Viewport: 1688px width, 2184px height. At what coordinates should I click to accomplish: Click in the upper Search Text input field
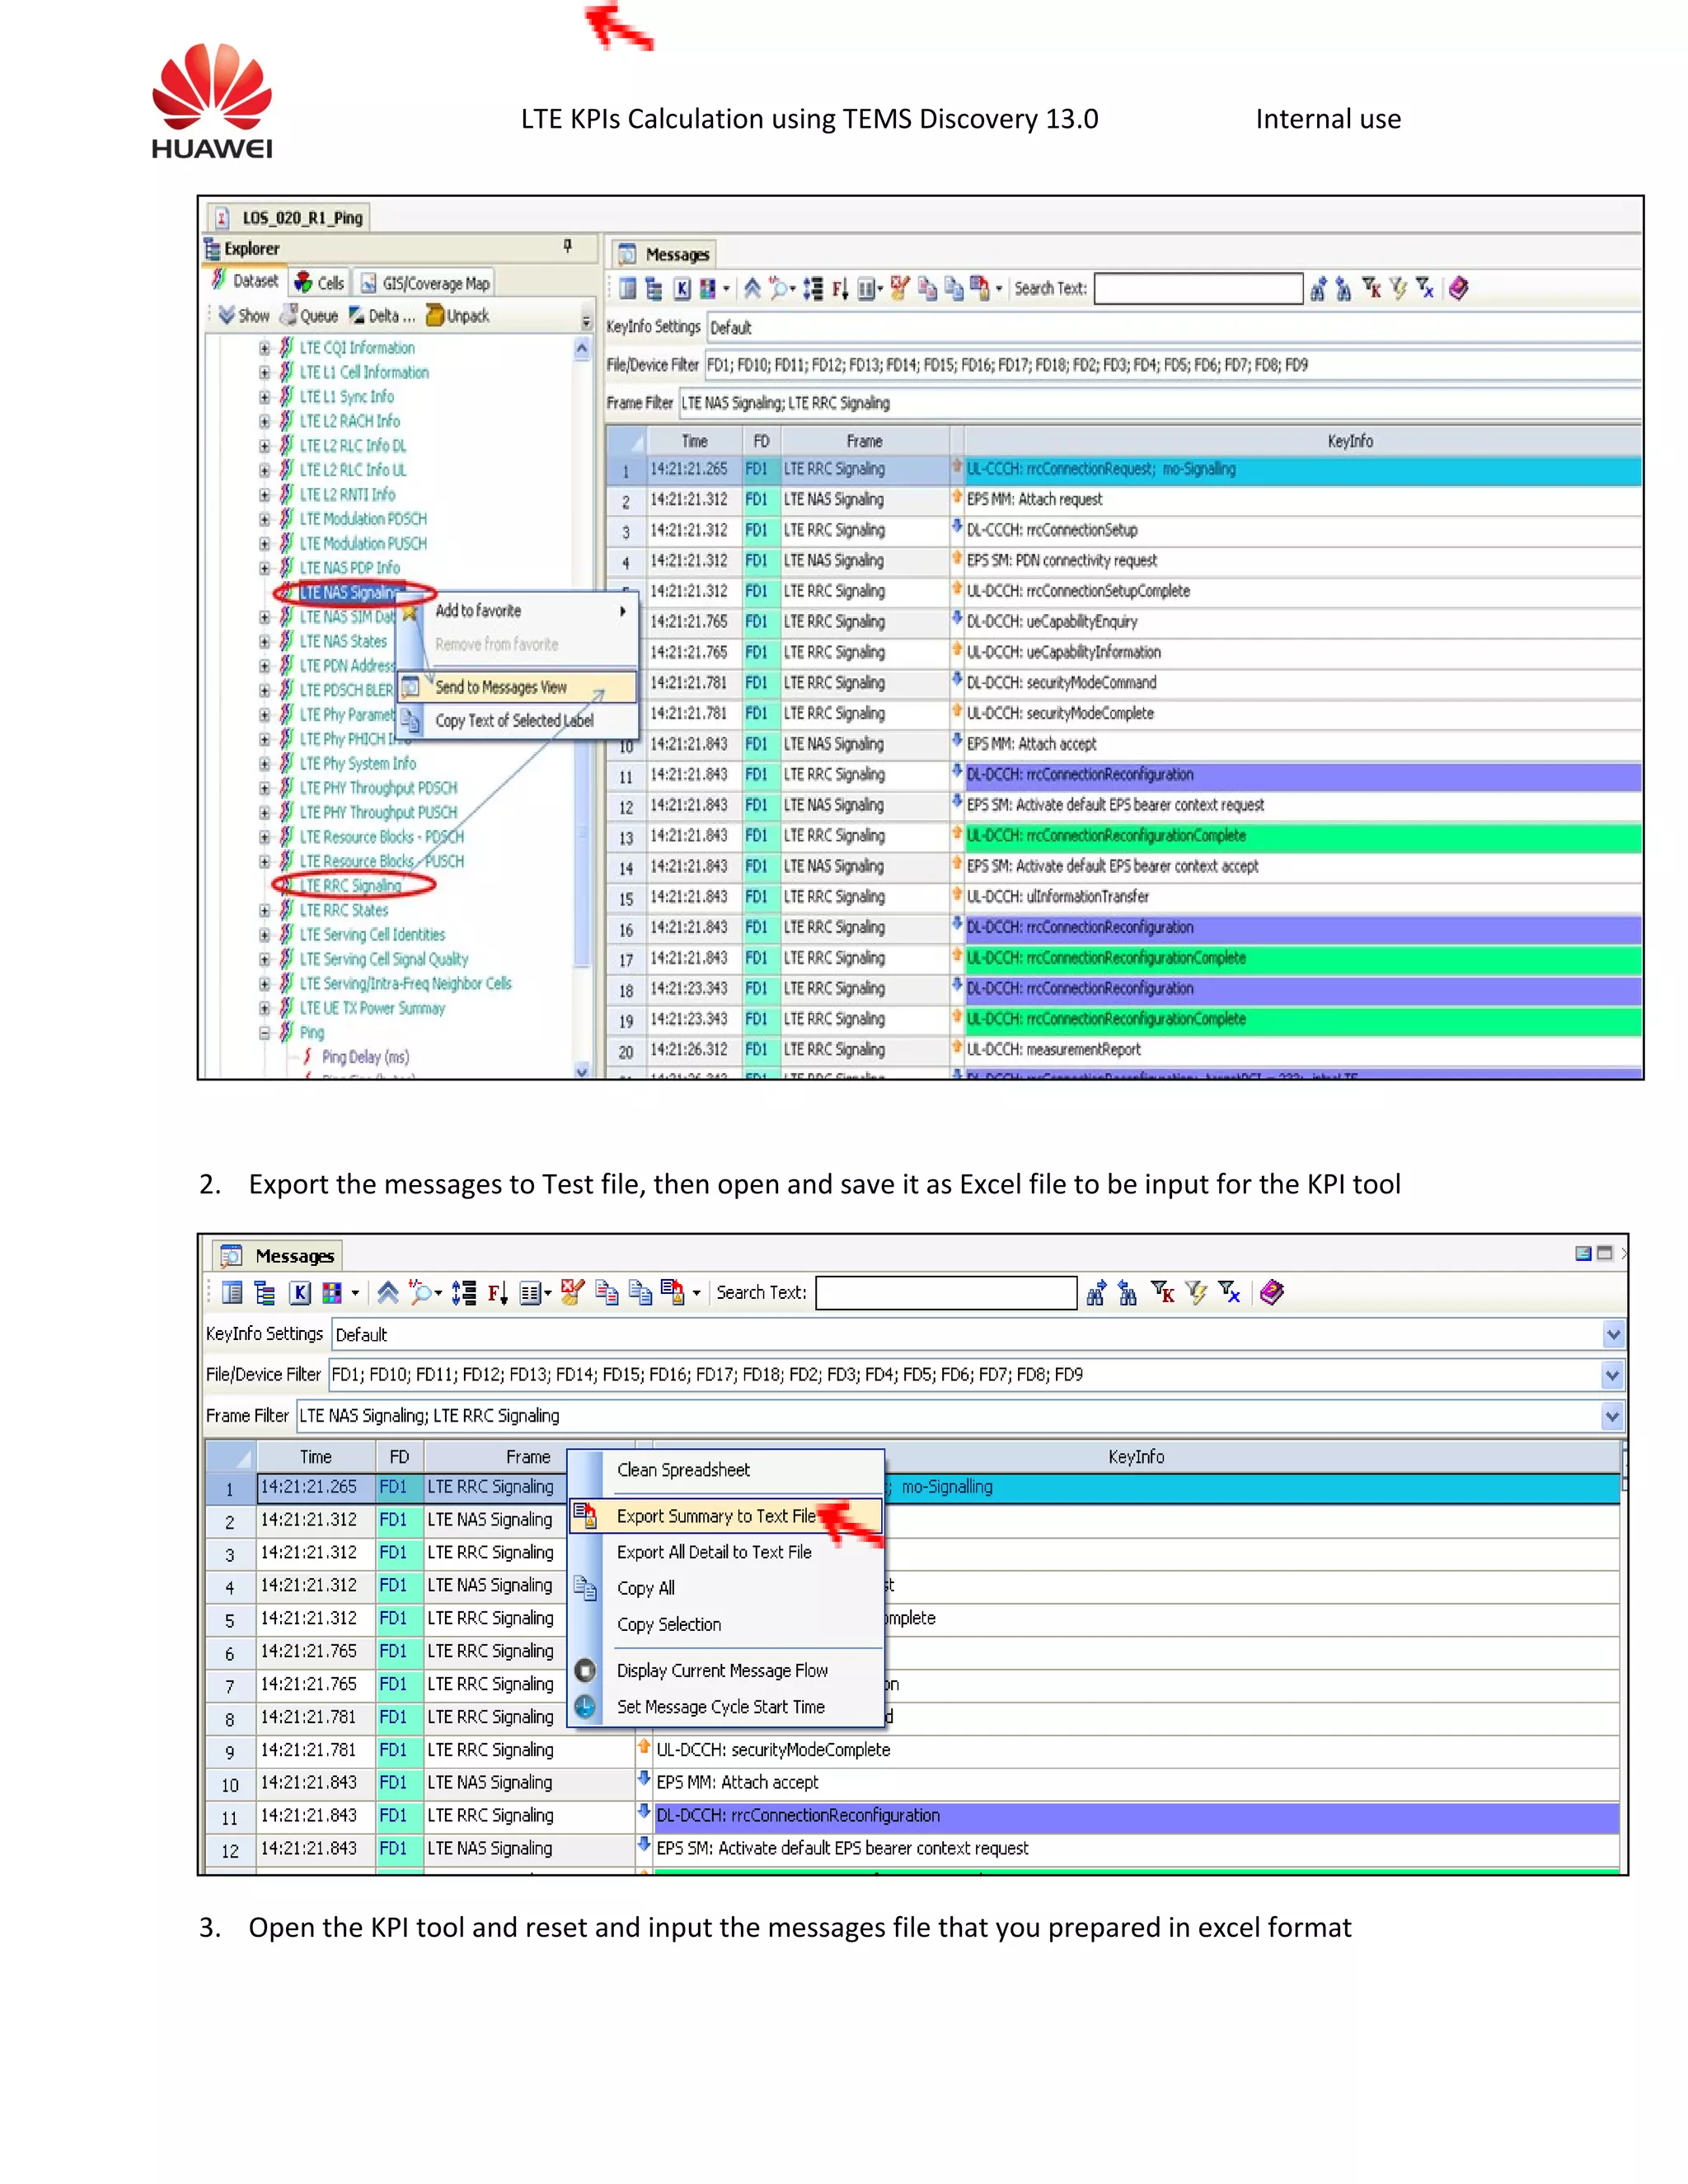1198,289
